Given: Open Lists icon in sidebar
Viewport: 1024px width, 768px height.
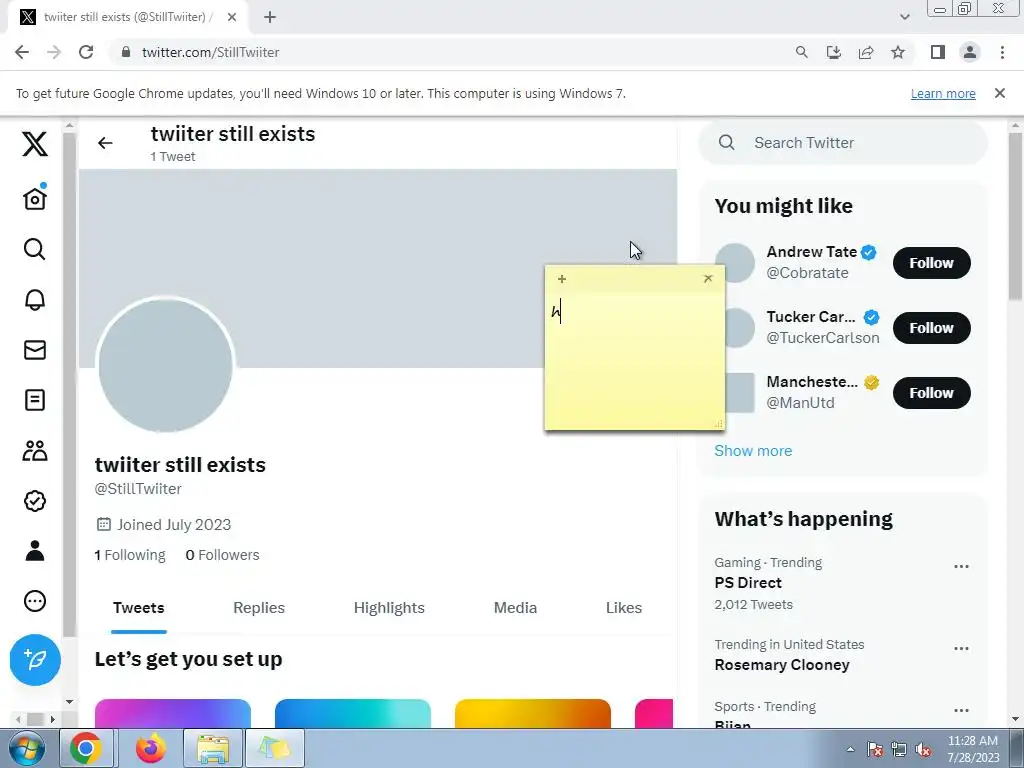Looking at the screenshot, I should pos(35,400).
